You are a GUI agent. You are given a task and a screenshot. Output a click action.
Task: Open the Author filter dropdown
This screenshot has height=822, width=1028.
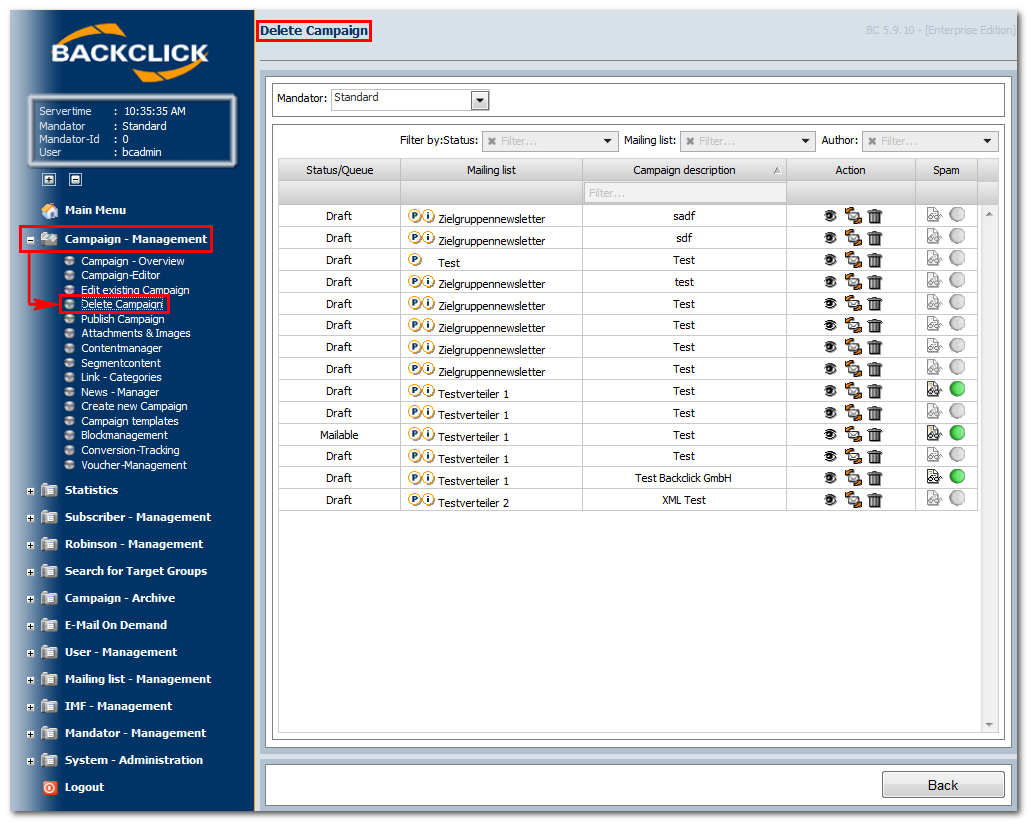(x=987, y=141)
